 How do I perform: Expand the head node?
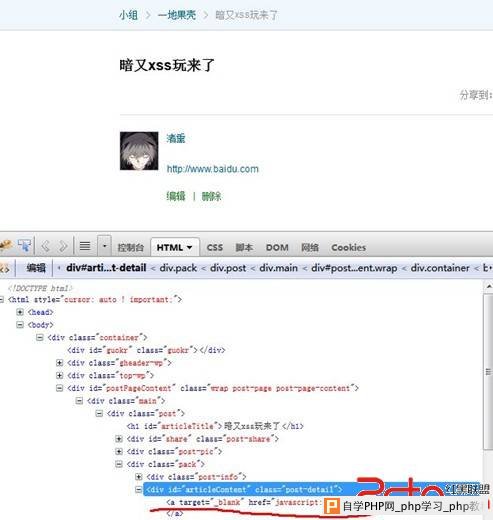[20, 312]
